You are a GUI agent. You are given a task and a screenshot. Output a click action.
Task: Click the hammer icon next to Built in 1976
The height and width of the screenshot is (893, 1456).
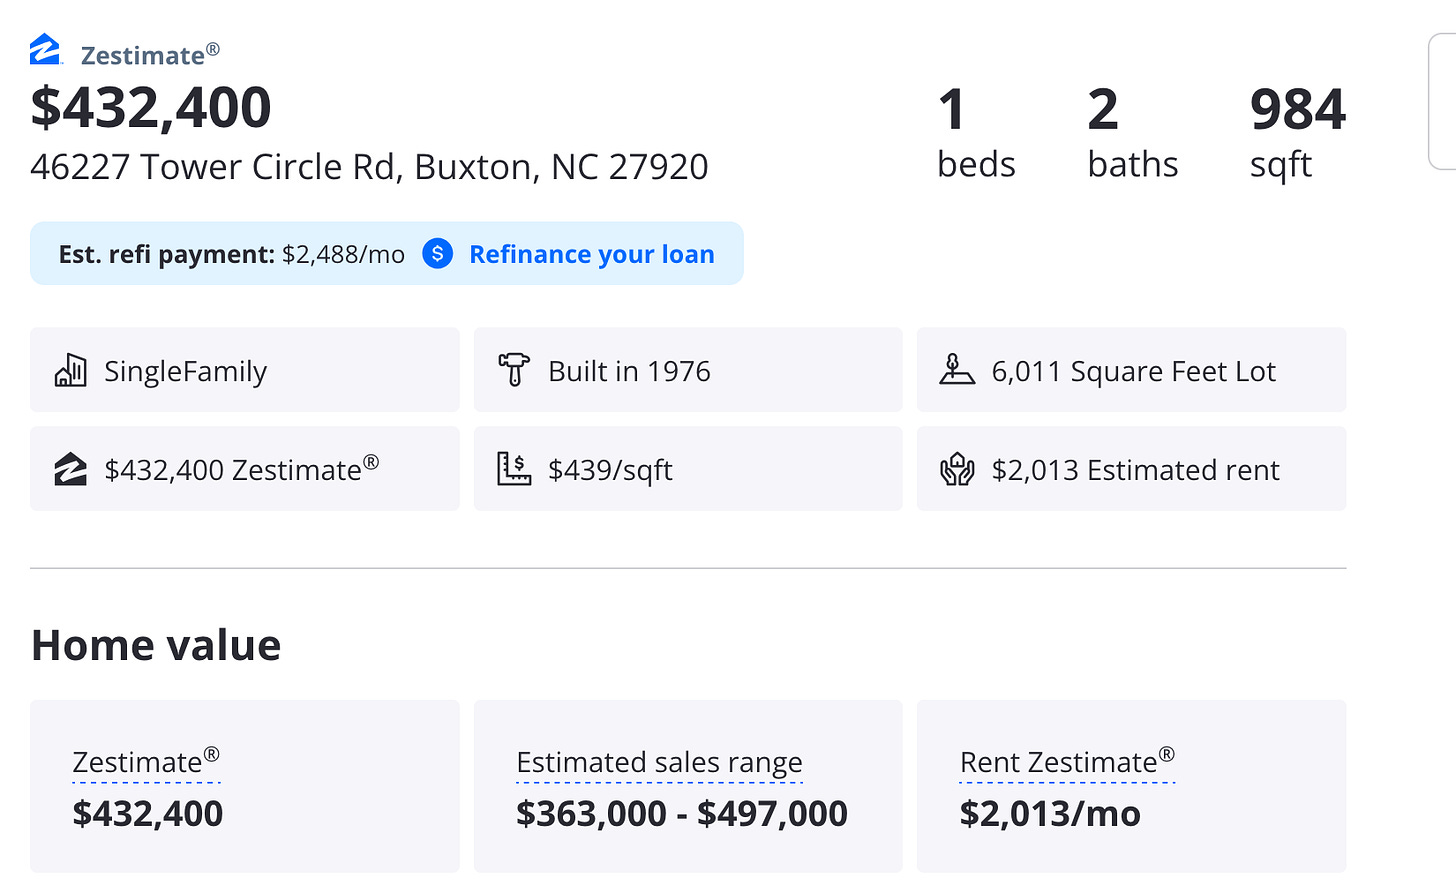514,370
